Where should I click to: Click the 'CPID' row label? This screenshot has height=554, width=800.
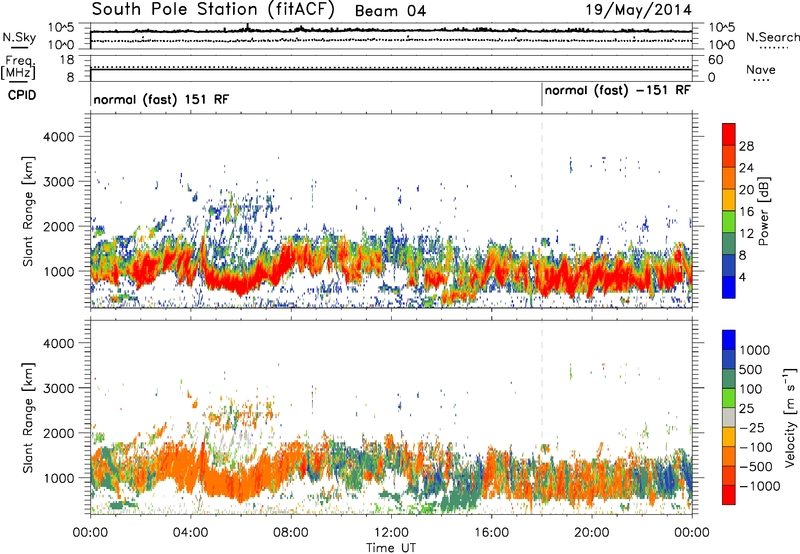(21, 95)
